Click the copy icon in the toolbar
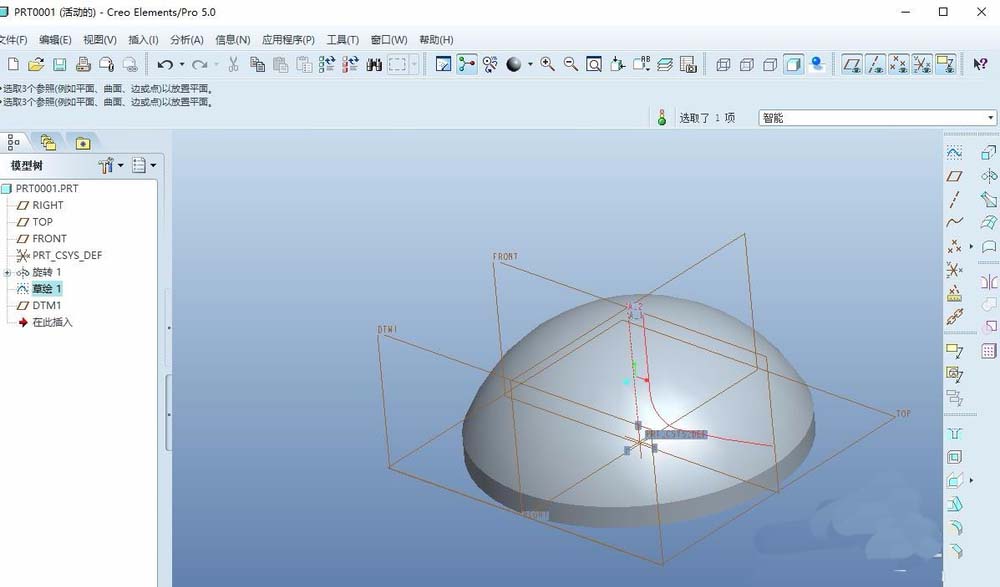1000x587 pixels. point(257,64)
